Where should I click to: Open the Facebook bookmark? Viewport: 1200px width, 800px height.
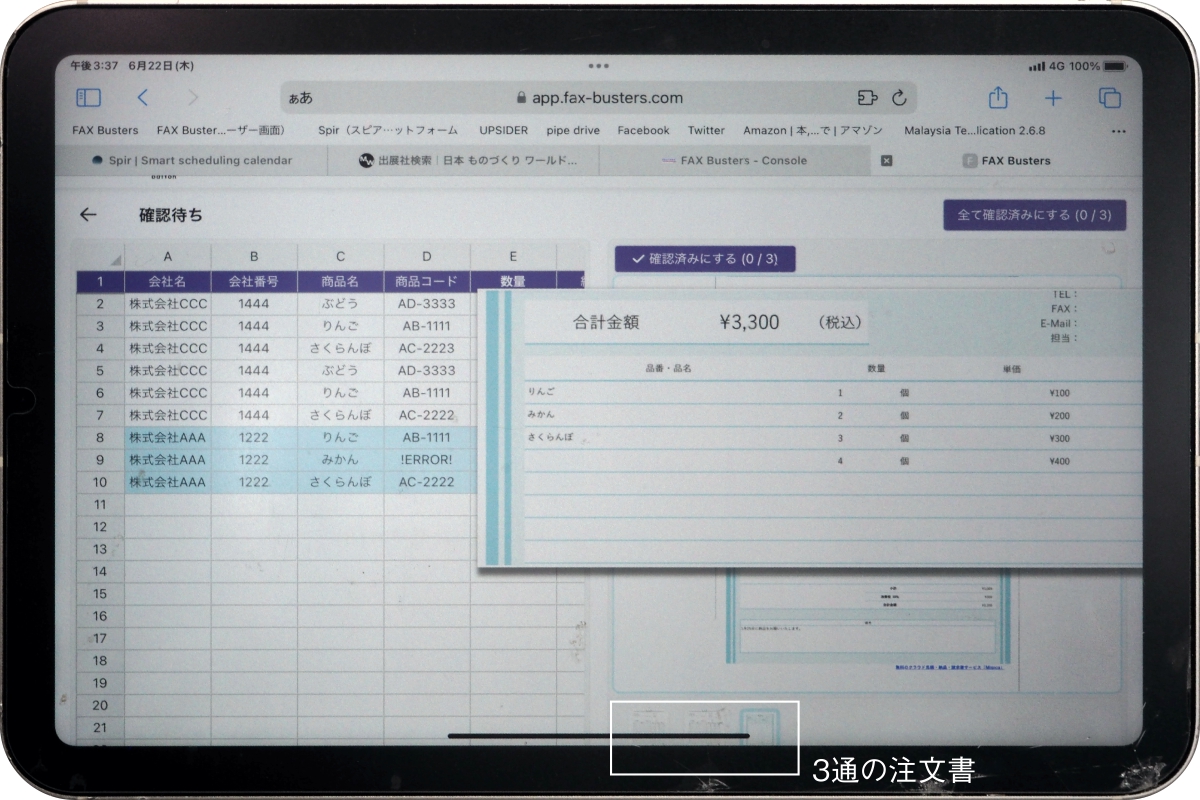tap(643, 130)
